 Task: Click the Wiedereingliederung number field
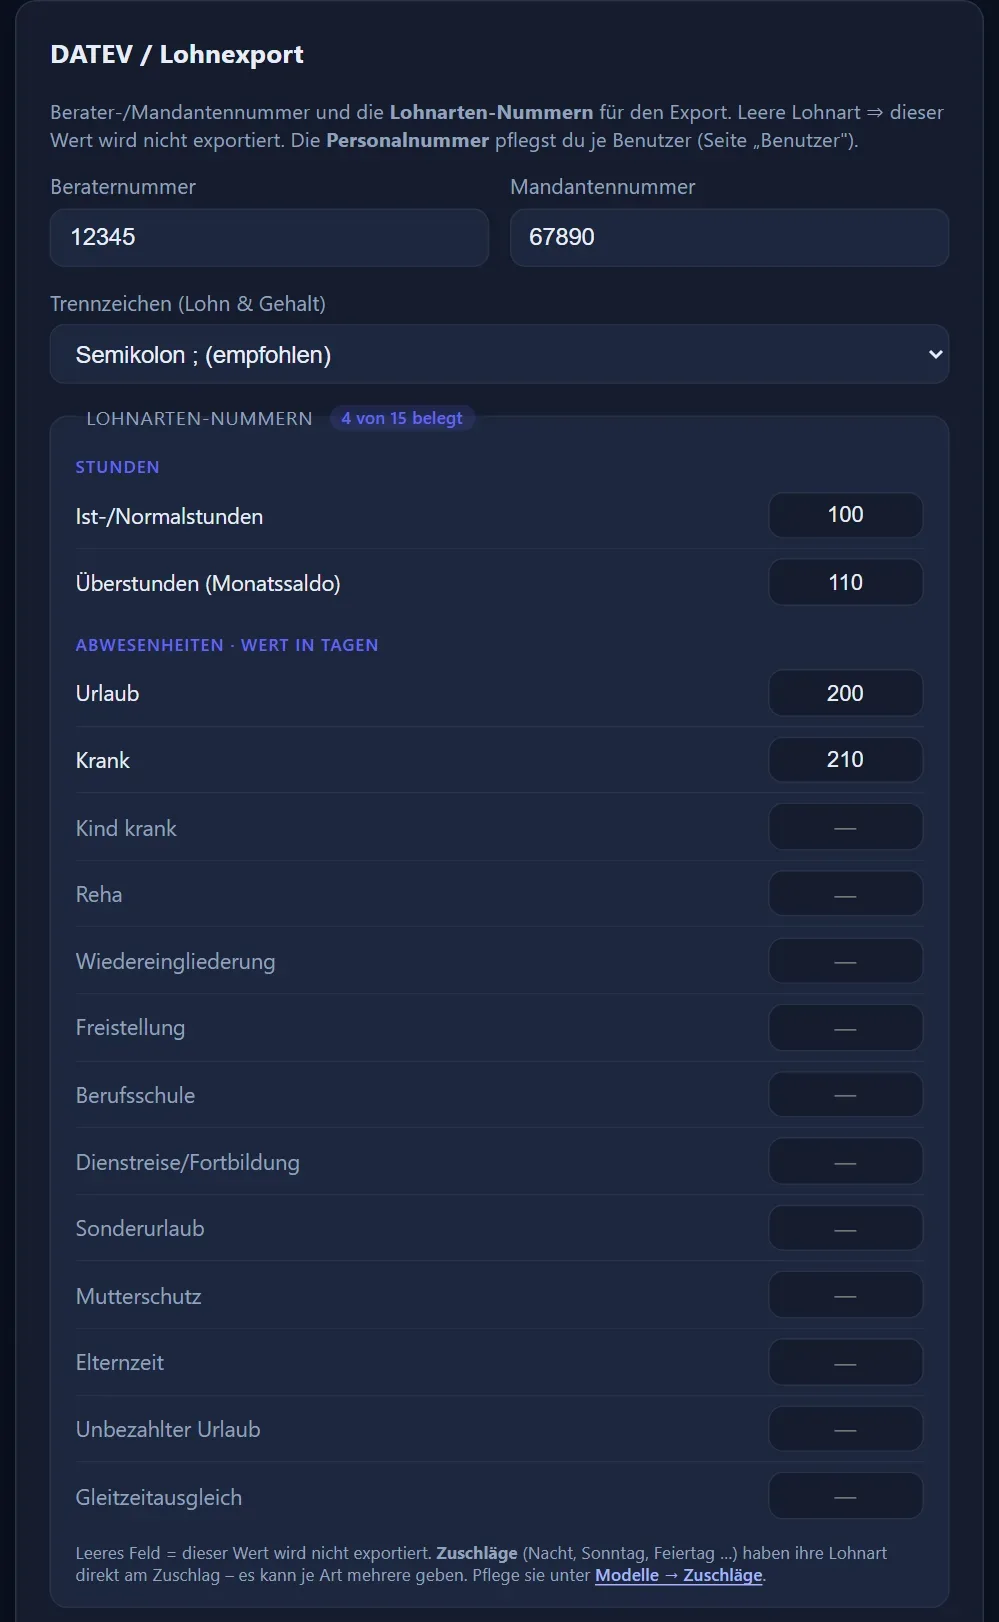click(845, 961)
